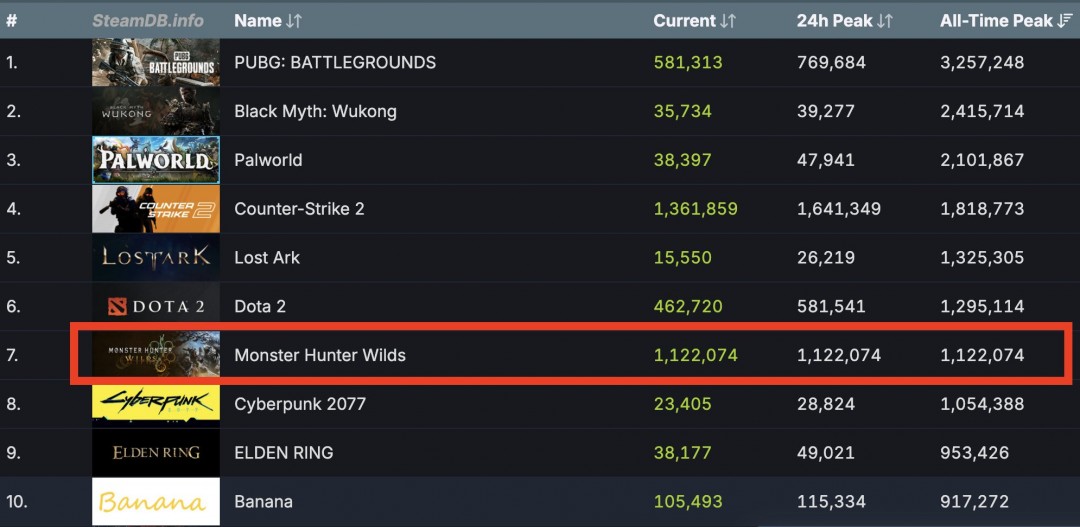Click the ELDEN RING game name
This screenshot has height=527, width=1080.
coord(282,452)
